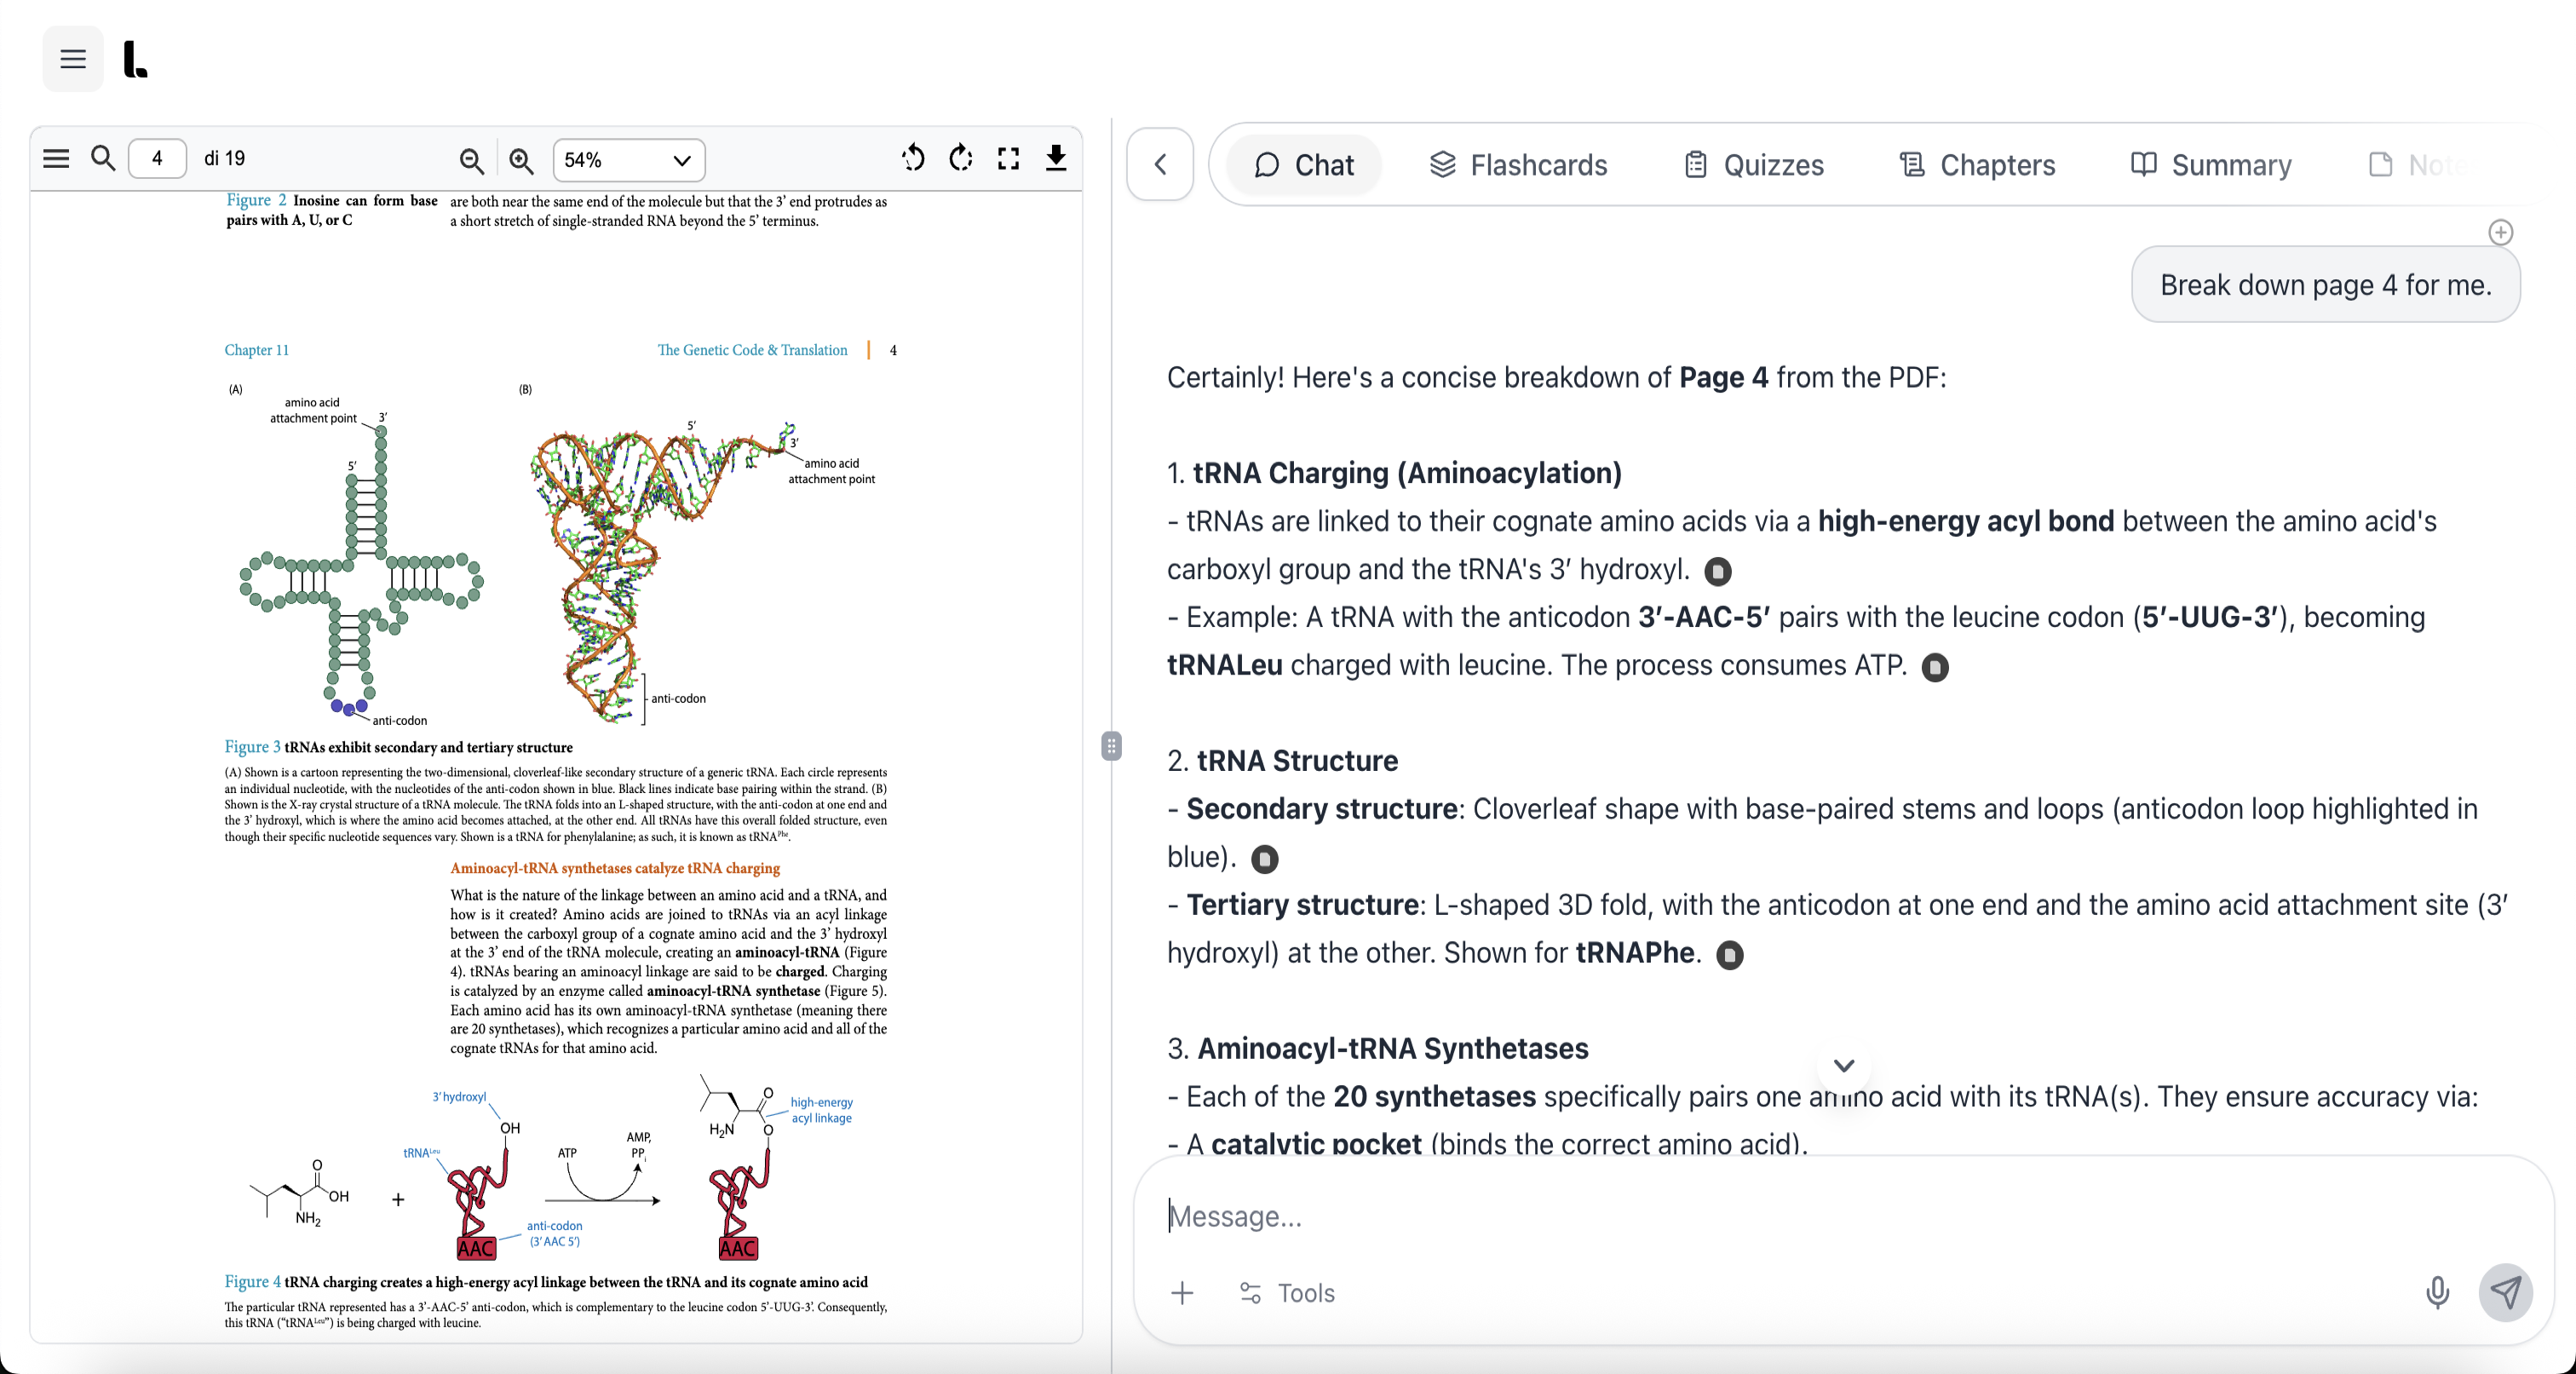
Task: Open citation after "process consumes ATP."
Action: coord(1935,667)
